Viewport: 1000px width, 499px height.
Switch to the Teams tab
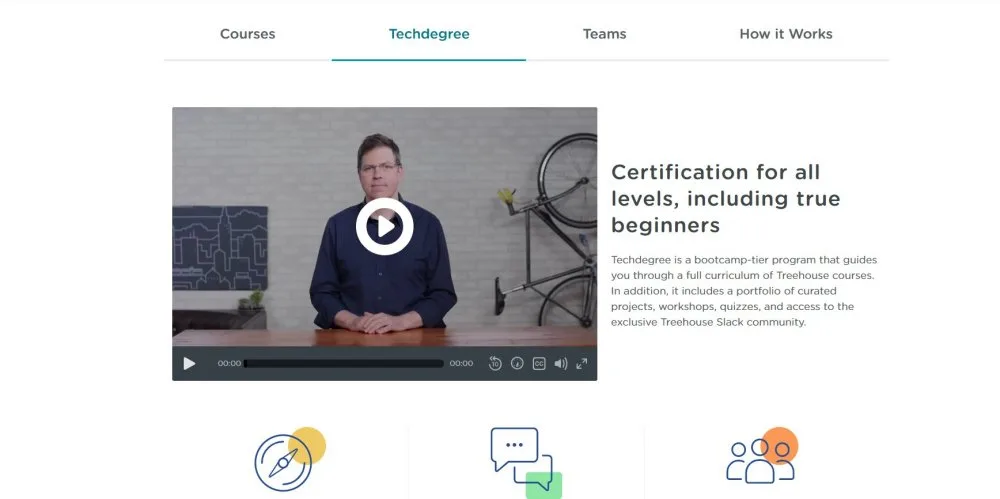point(605,34)
